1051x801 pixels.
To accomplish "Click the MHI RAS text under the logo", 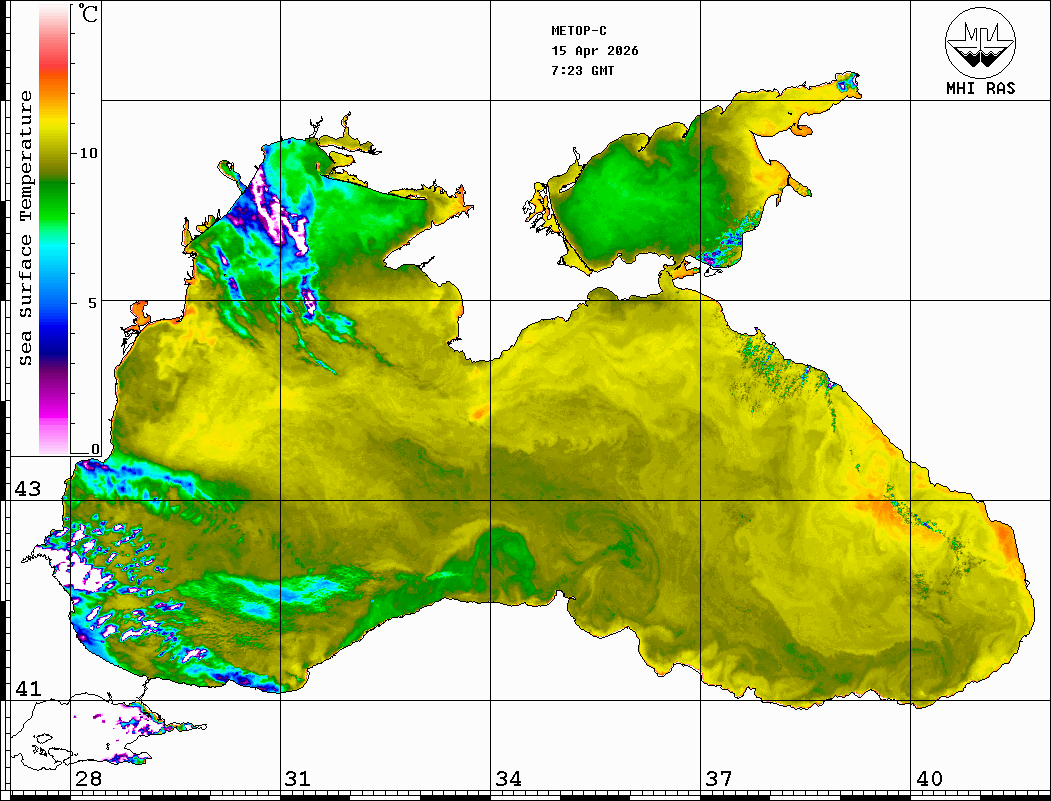I will [980, 89].
